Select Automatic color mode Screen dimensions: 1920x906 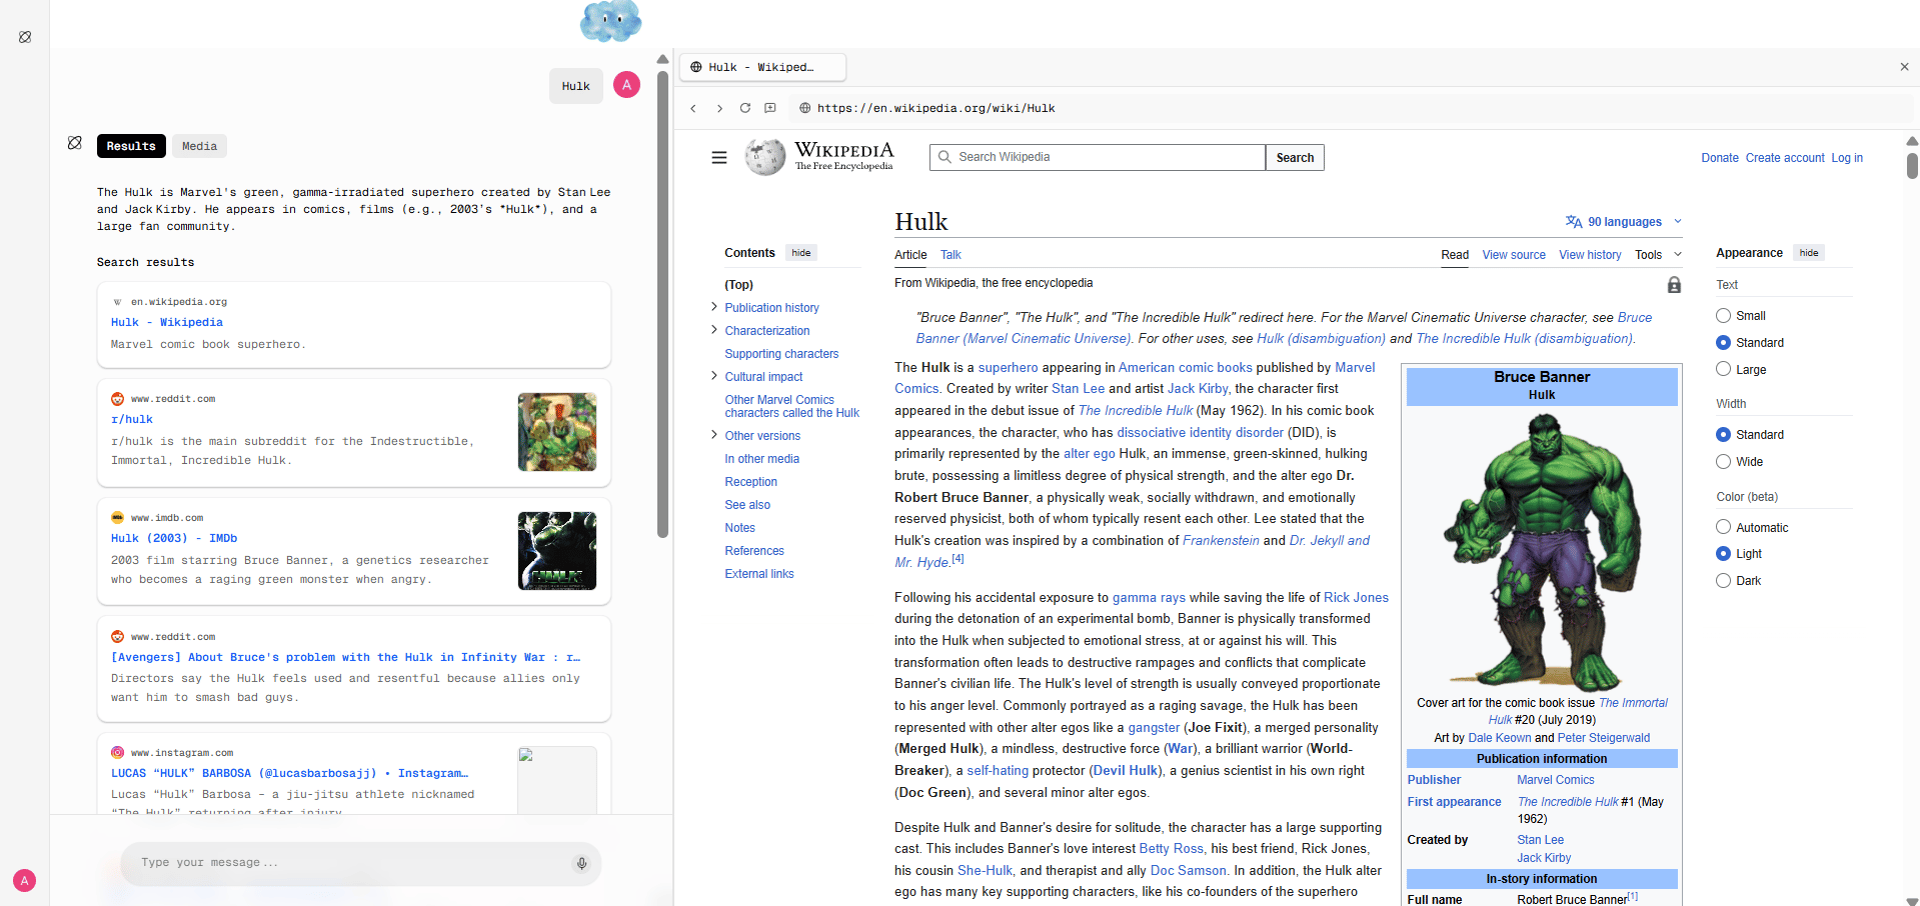[x=1723, y=527]
